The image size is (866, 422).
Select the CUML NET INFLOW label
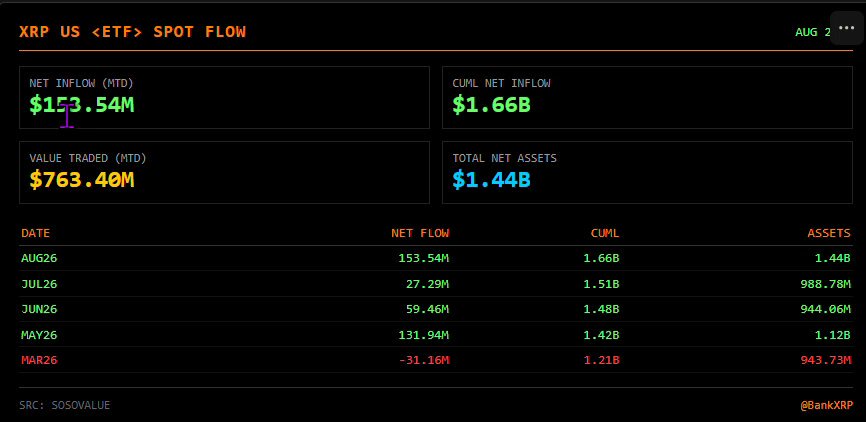click(501, 83)
